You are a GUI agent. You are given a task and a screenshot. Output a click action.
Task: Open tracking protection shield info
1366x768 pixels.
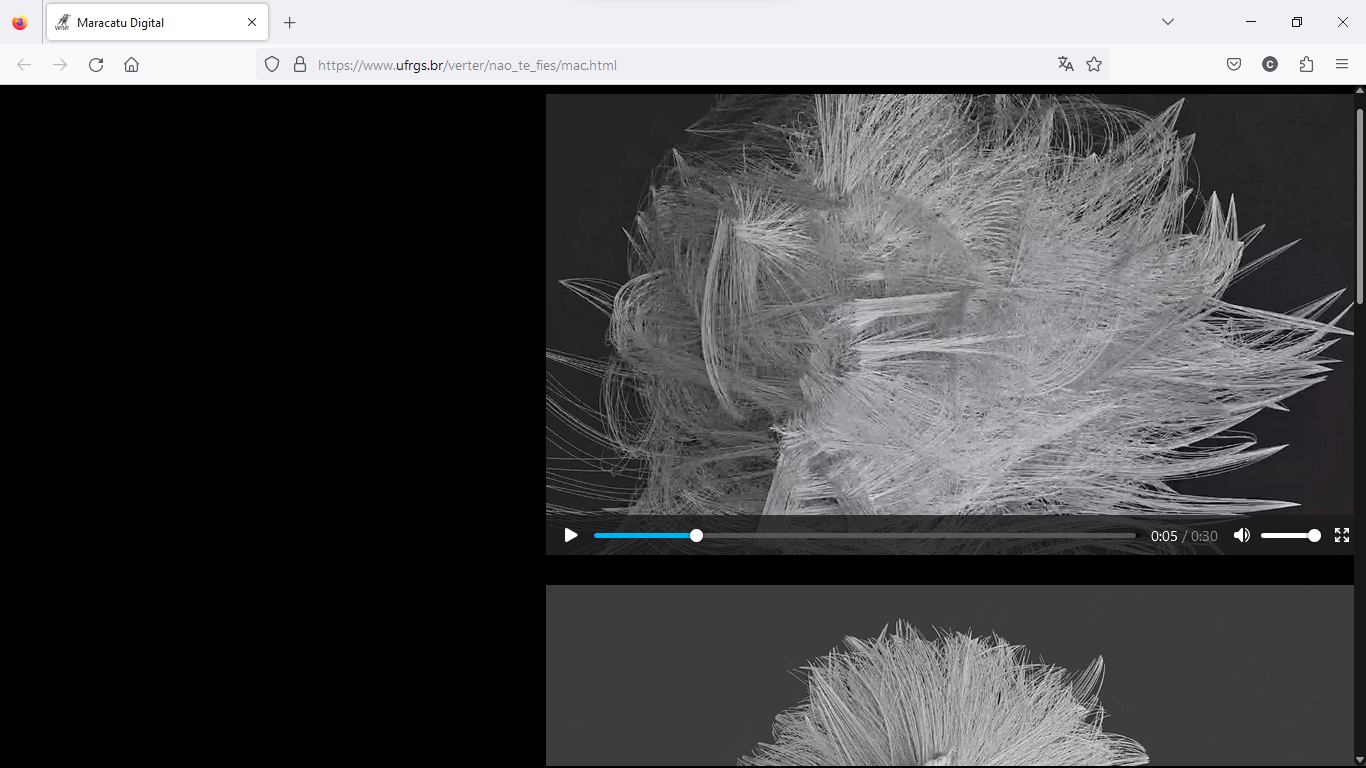[272, 65]
